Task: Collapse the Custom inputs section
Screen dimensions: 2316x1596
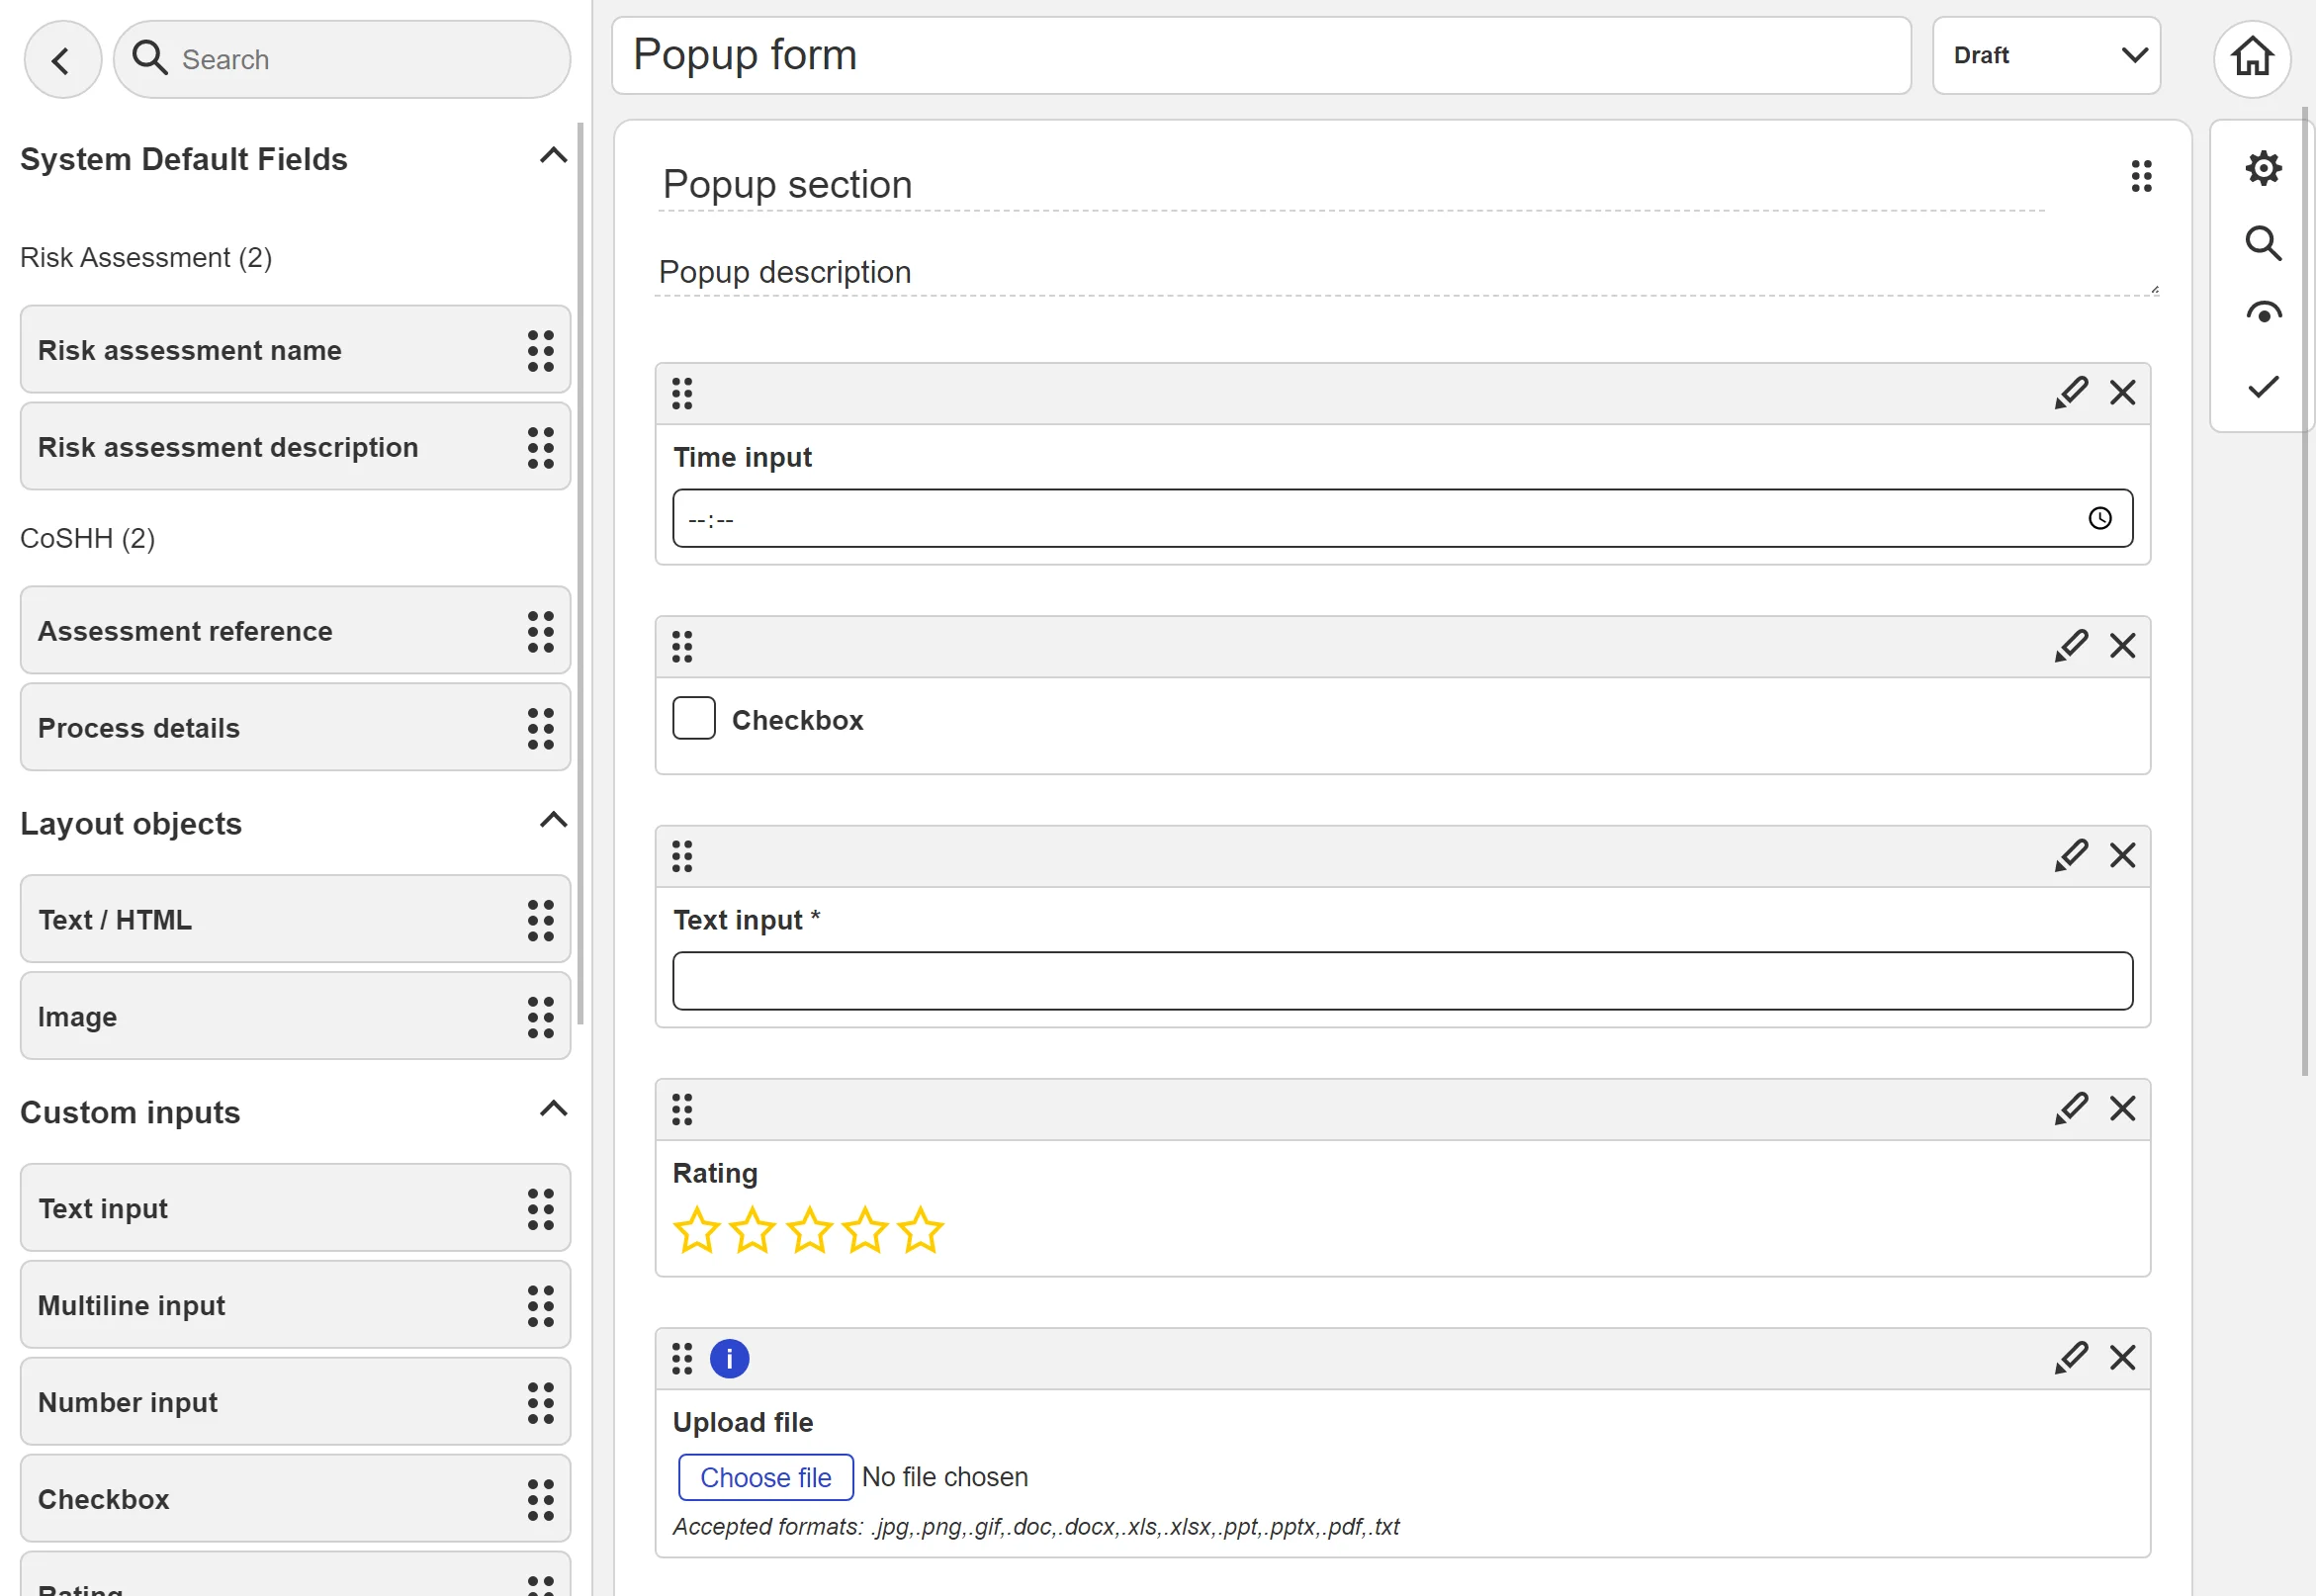Action: (x=553, y=1109)
